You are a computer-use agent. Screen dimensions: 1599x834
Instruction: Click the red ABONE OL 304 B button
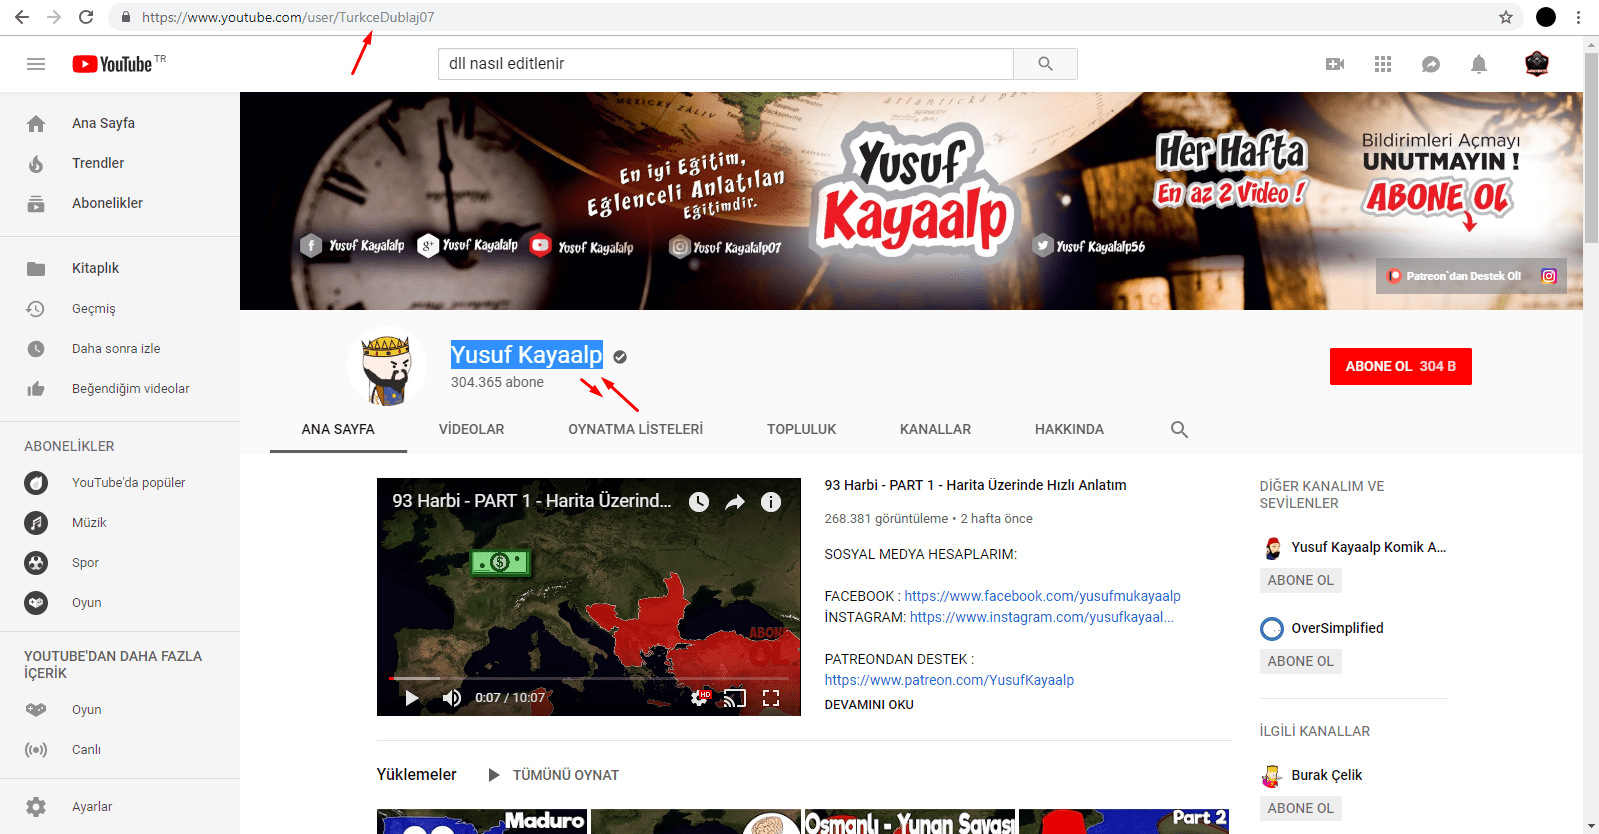(x=1400, y=366)
